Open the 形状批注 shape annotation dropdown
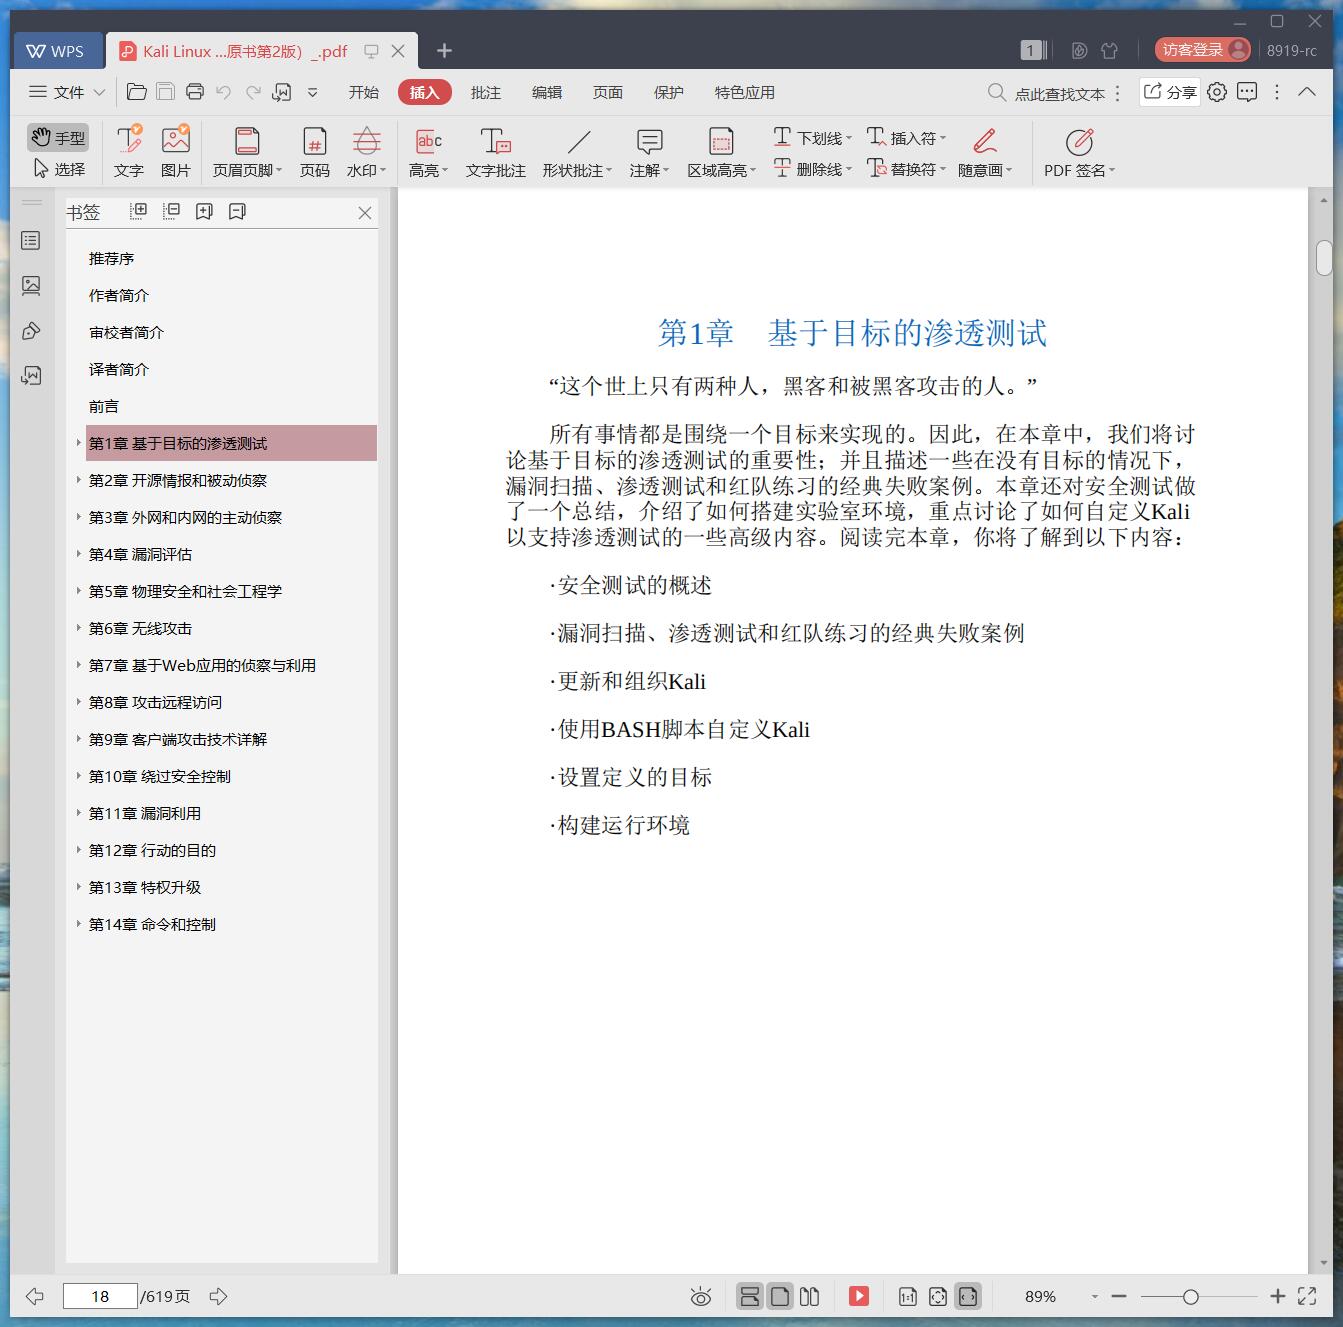 coord(577,152)
